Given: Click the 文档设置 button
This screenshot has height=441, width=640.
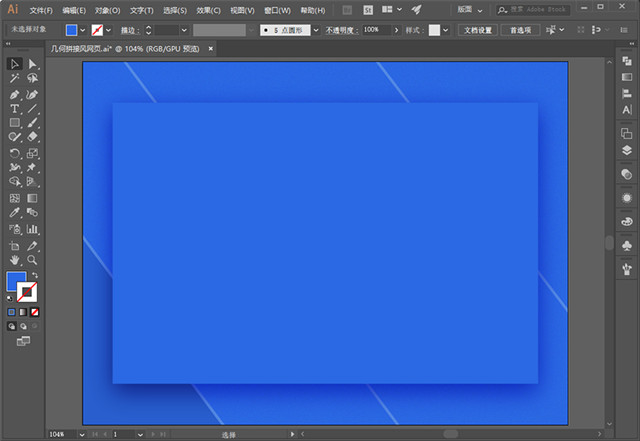Looking at the screenshot, I should (x=478, y=31).
